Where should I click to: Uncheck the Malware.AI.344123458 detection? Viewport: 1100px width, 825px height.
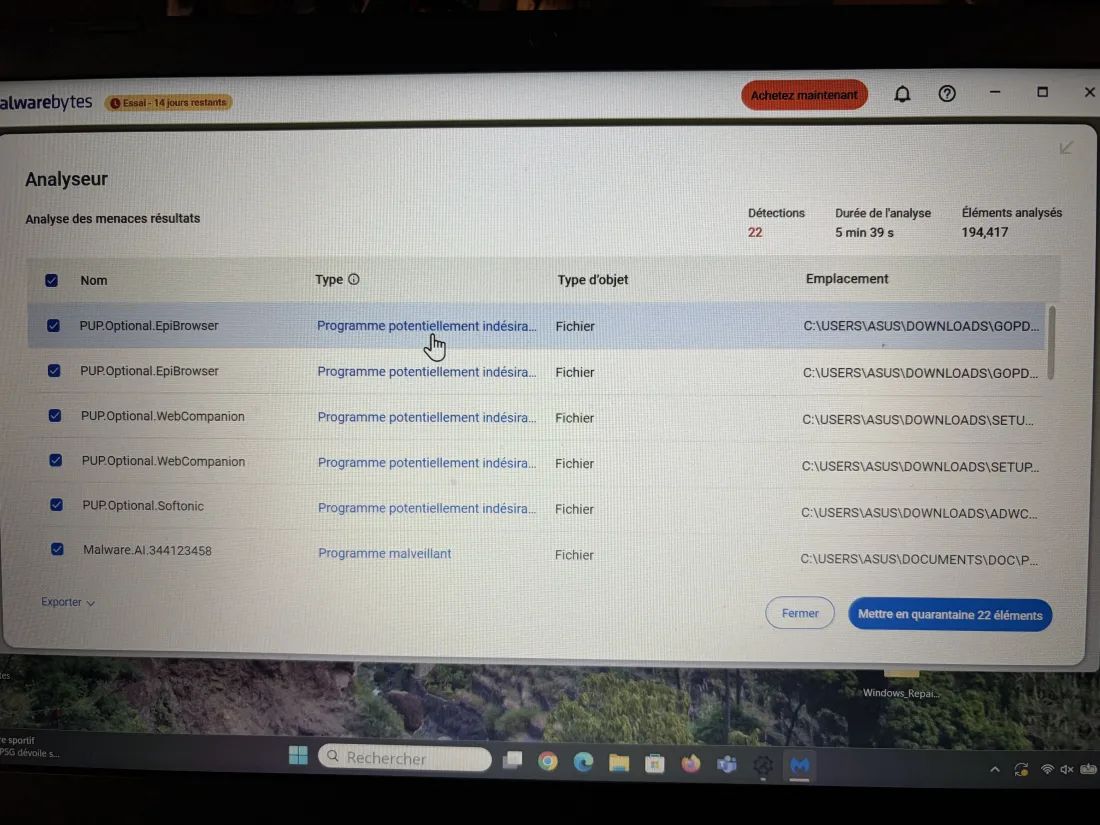57,548
